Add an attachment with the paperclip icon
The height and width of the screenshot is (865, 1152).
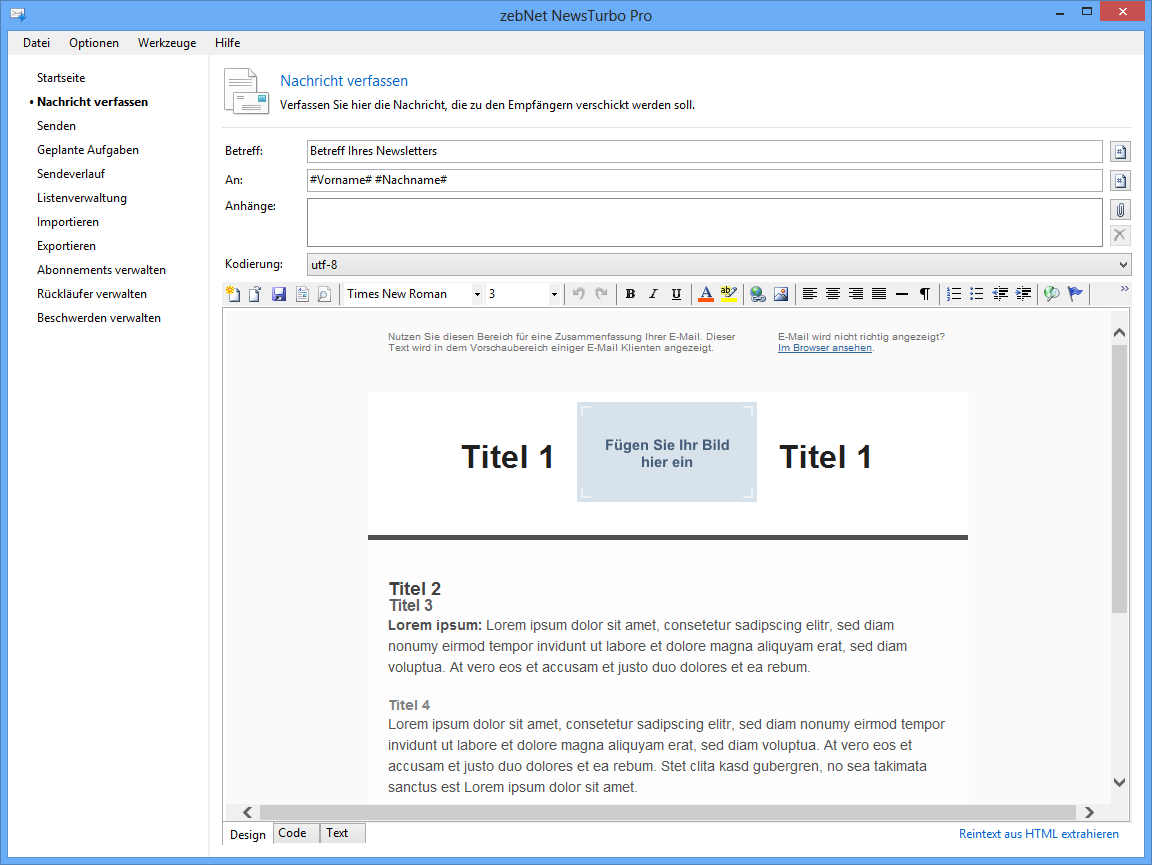tap(1120, 210)
